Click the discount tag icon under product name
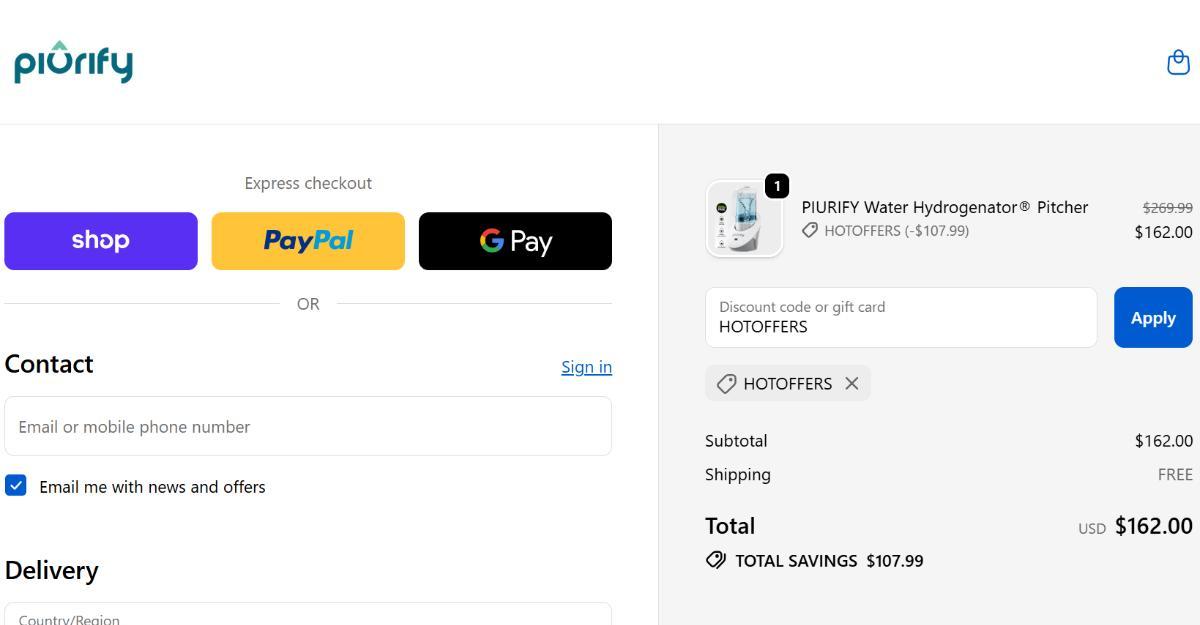 tap(810, 231)
